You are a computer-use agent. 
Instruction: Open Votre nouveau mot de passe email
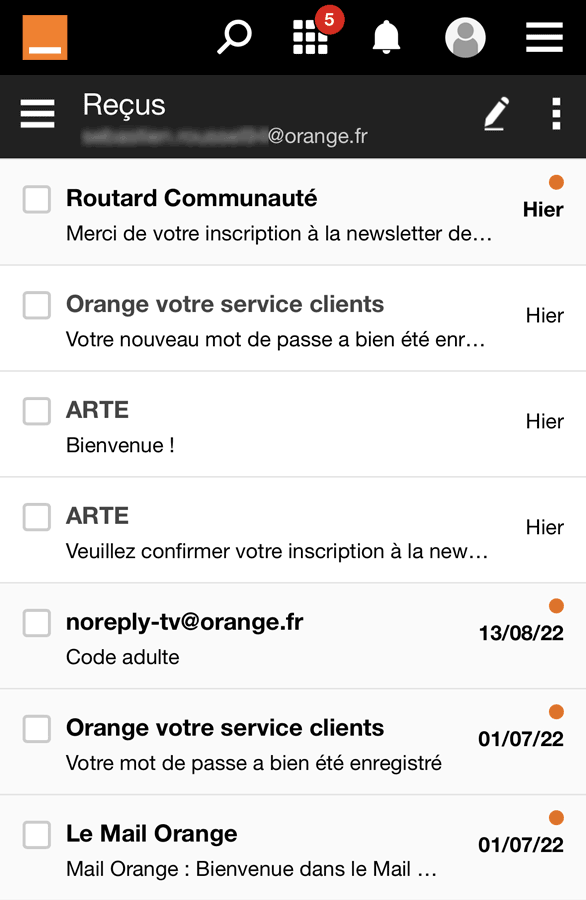[293, 318]
